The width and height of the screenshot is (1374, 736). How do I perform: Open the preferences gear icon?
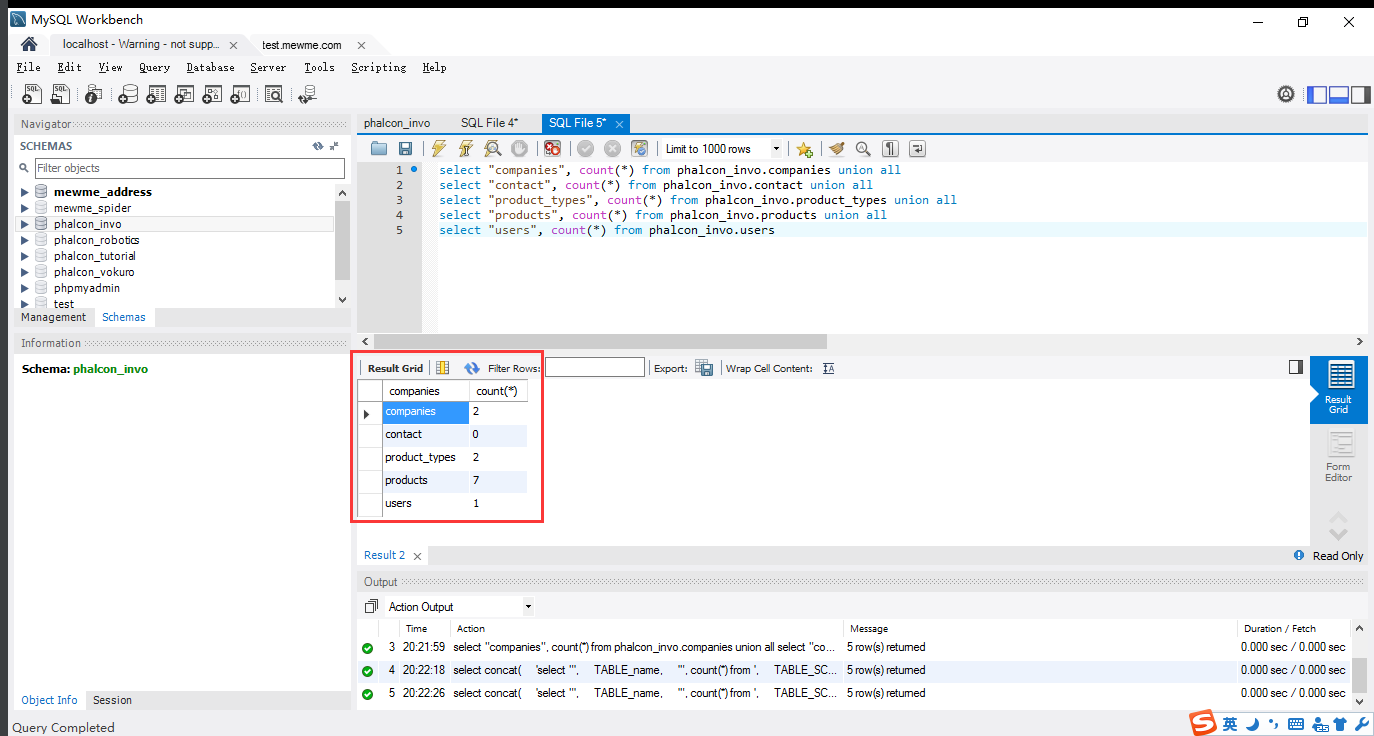[1286, 94]
